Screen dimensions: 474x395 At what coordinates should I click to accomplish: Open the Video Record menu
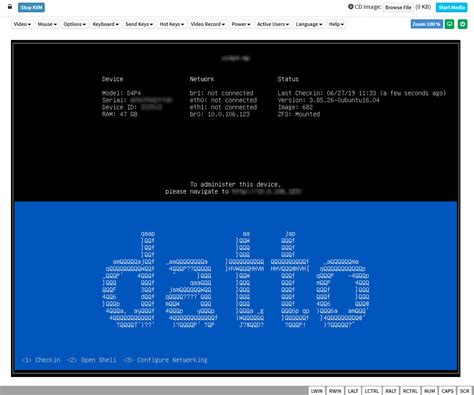(x=207, y=24)
